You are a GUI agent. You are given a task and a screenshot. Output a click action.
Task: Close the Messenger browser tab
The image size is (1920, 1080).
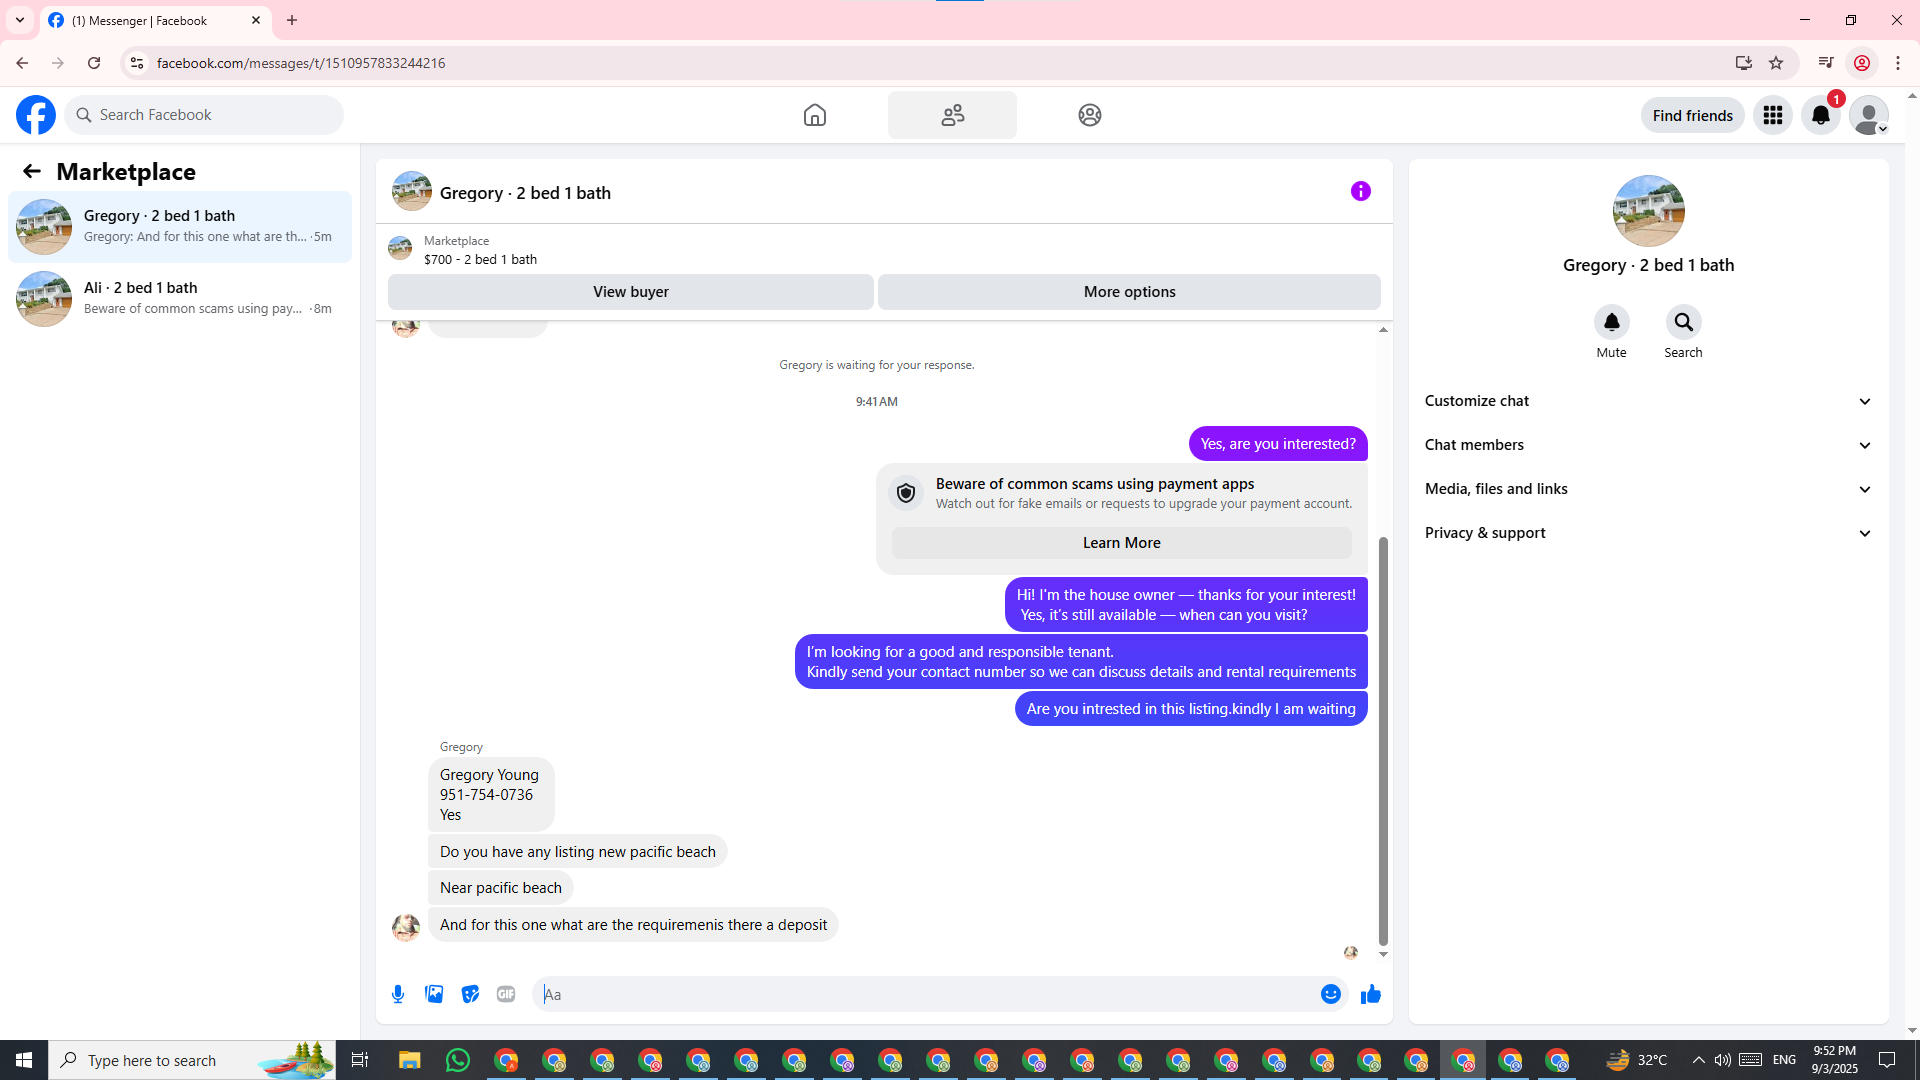pyautogui.click(x=256, y=20)
